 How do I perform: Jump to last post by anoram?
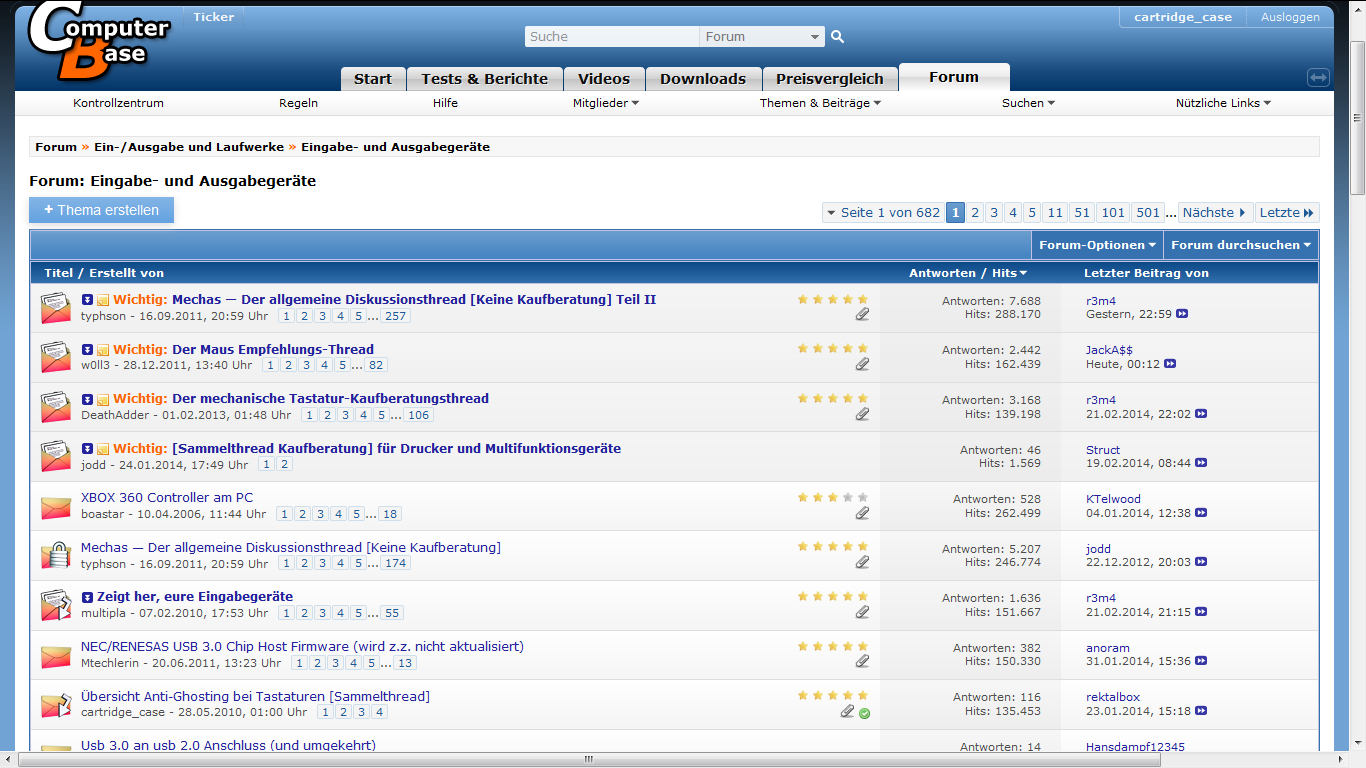(x=1201, y=661)
